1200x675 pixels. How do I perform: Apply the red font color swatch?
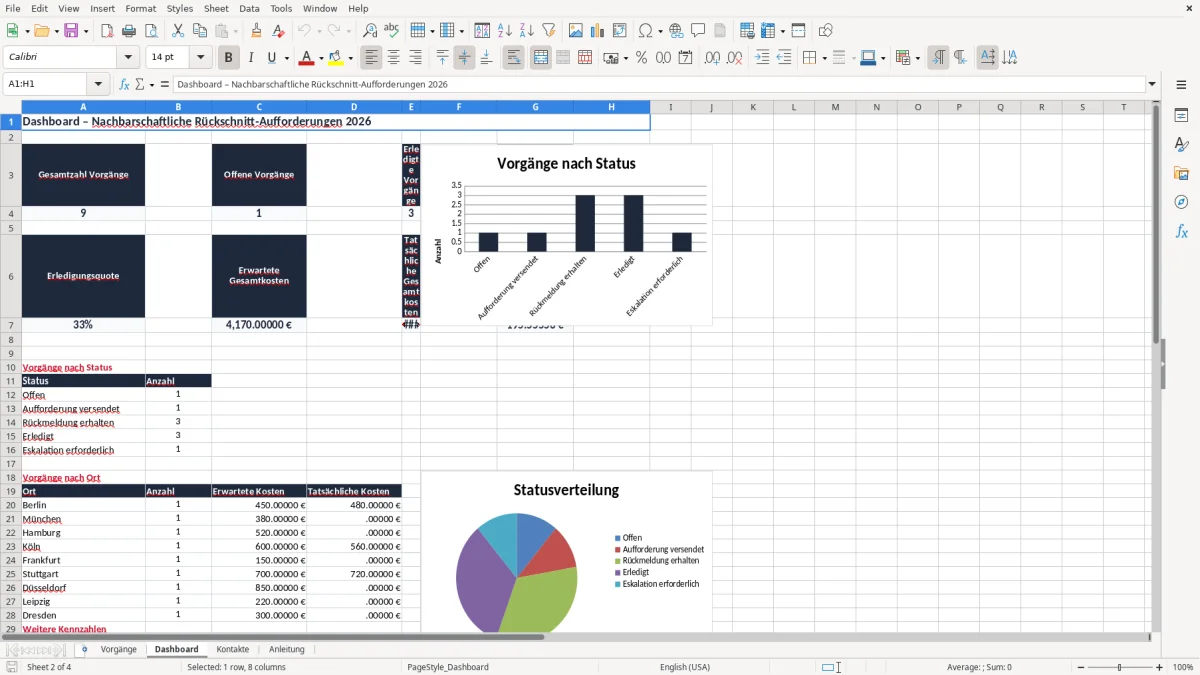click(307, 58)
